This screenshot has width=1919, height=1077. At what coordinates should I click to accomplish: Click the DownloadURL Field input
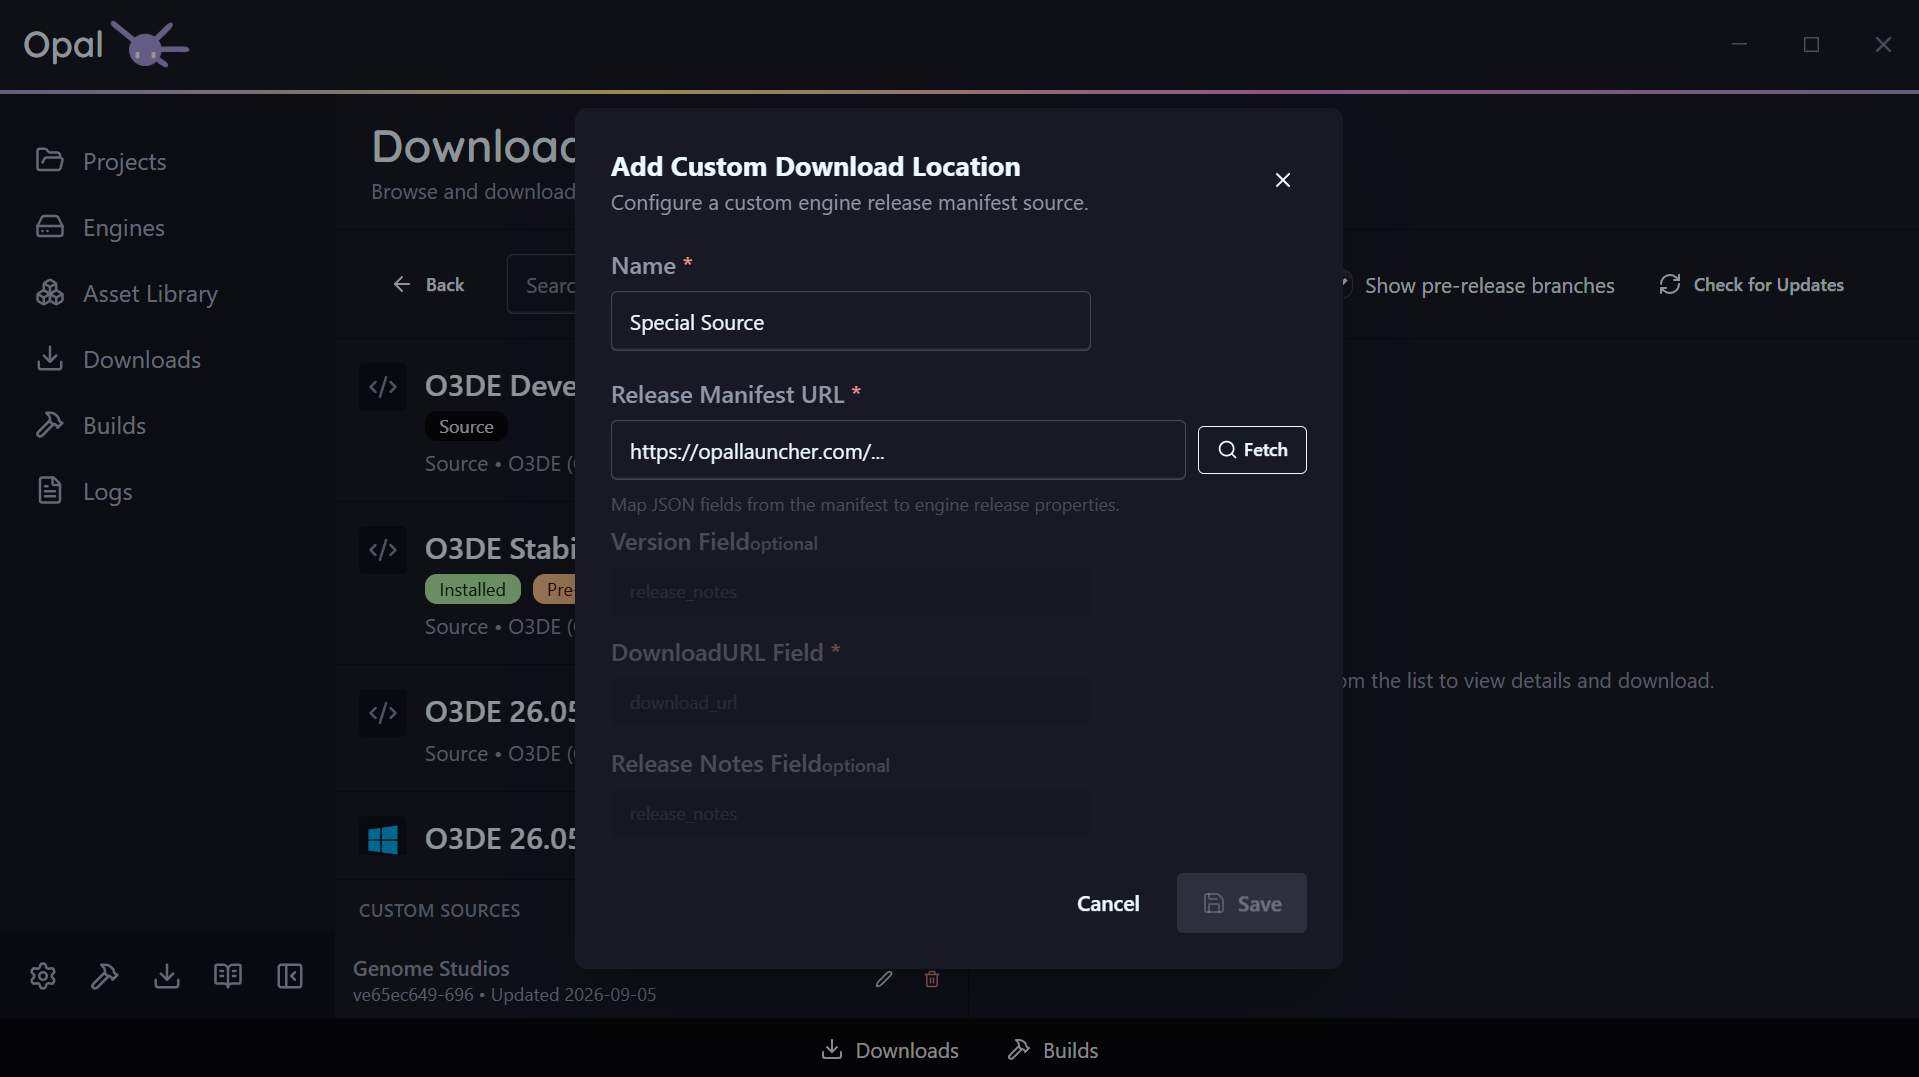(850, 703)
